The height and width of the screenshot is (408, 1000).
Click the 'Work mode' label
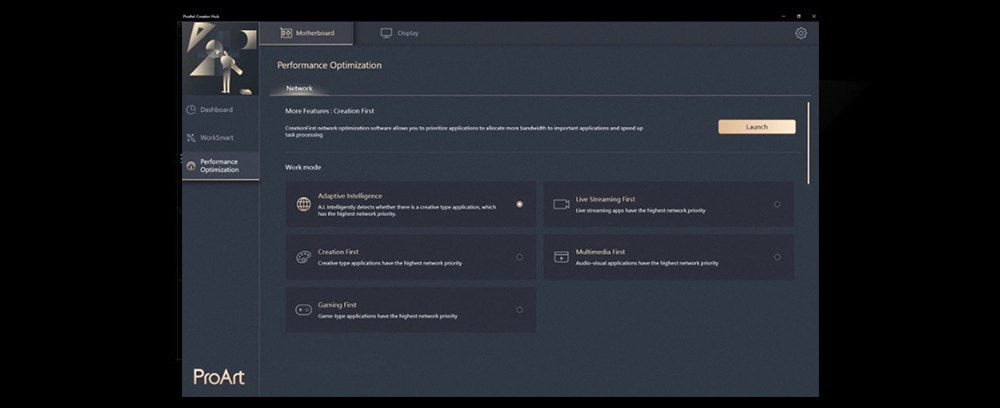(x=303, y=167)
